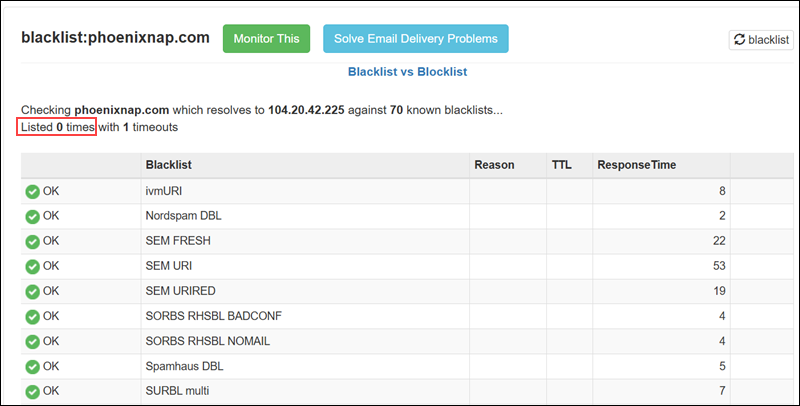
Task: Select the SEM URIRED blacklist name
Action: tap(181, 291)
